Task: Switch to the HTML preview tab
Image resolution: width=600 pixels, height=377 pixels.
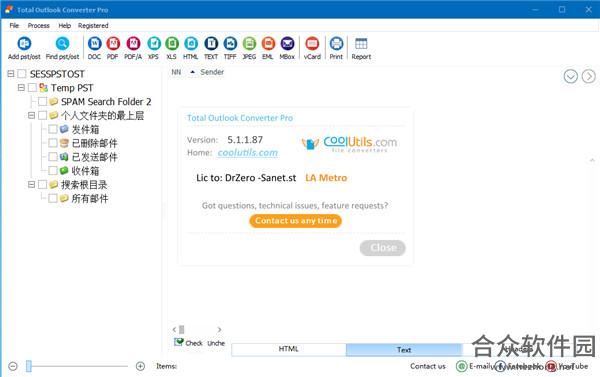Action: point(289,349)
